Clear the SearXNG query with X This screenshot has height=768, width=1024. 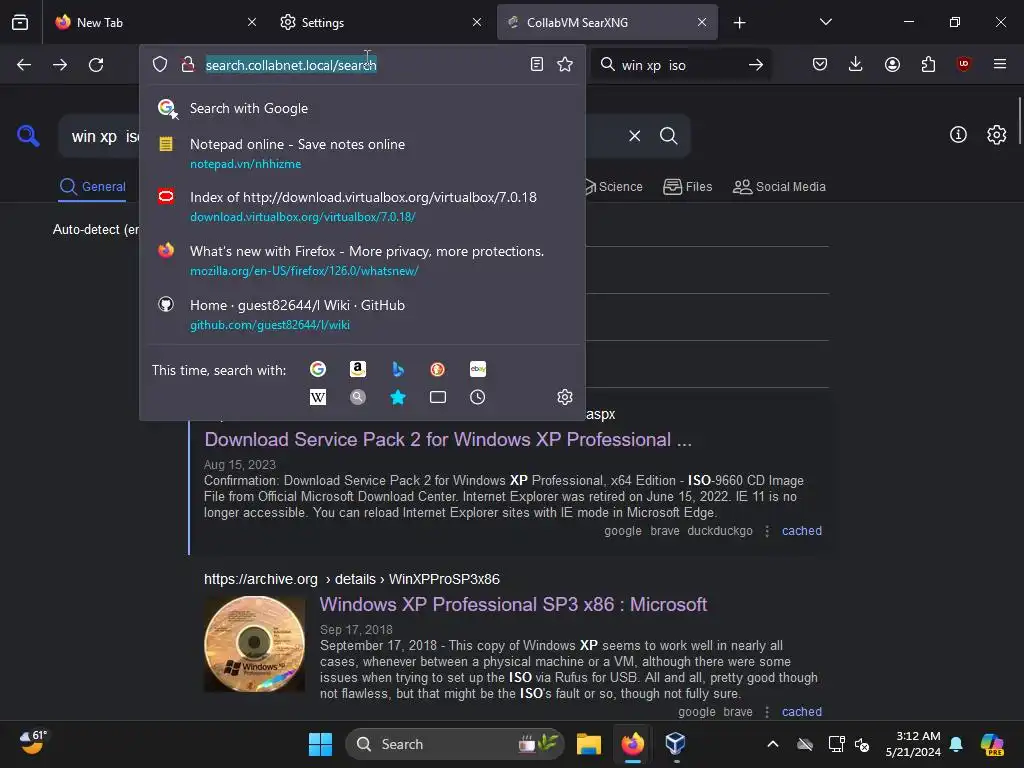point(635,136)
